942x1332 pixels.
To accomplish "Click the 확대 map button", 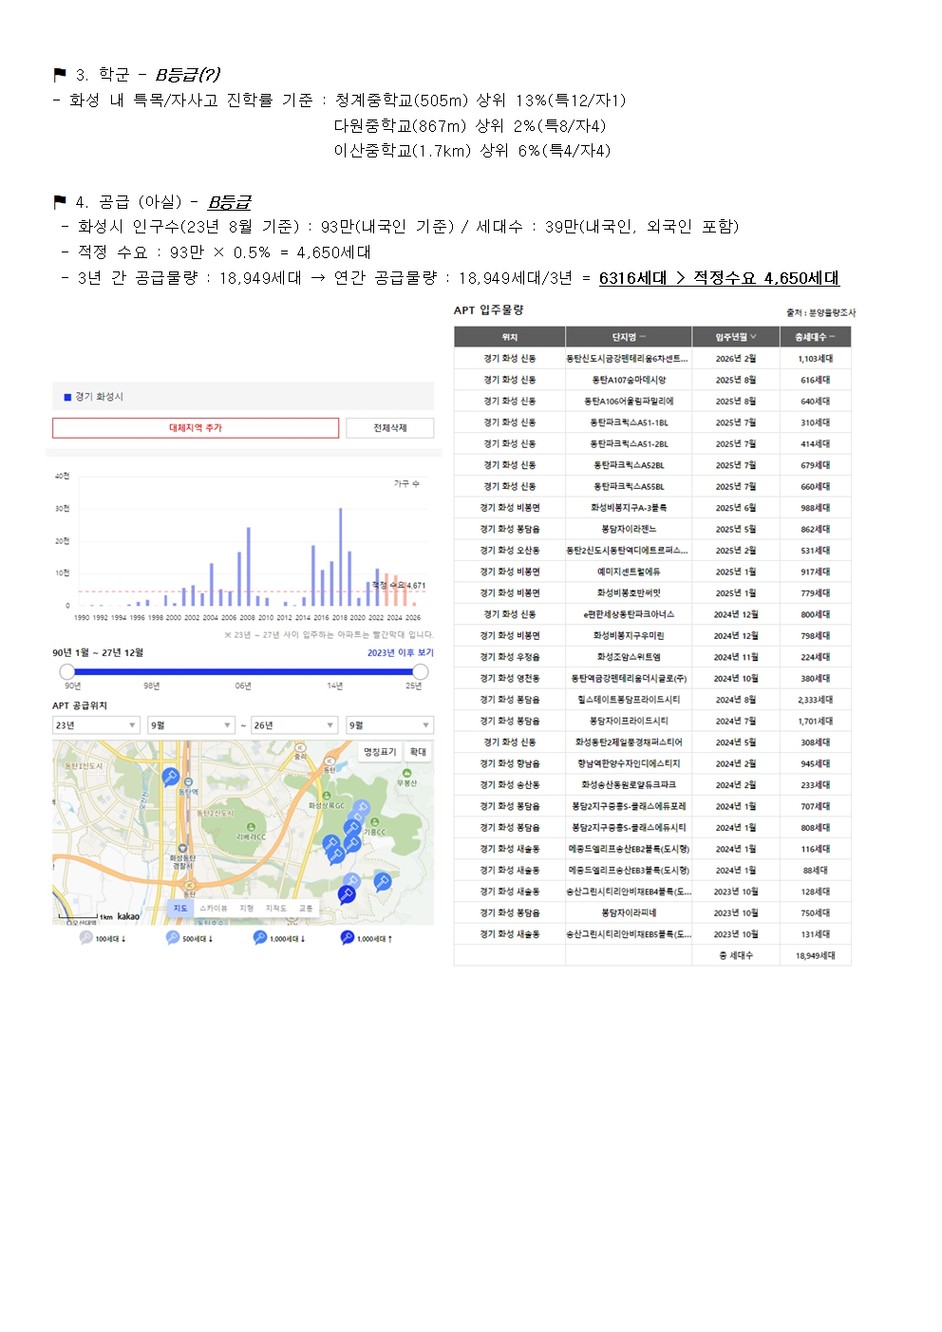I will (x=418, y=752).
